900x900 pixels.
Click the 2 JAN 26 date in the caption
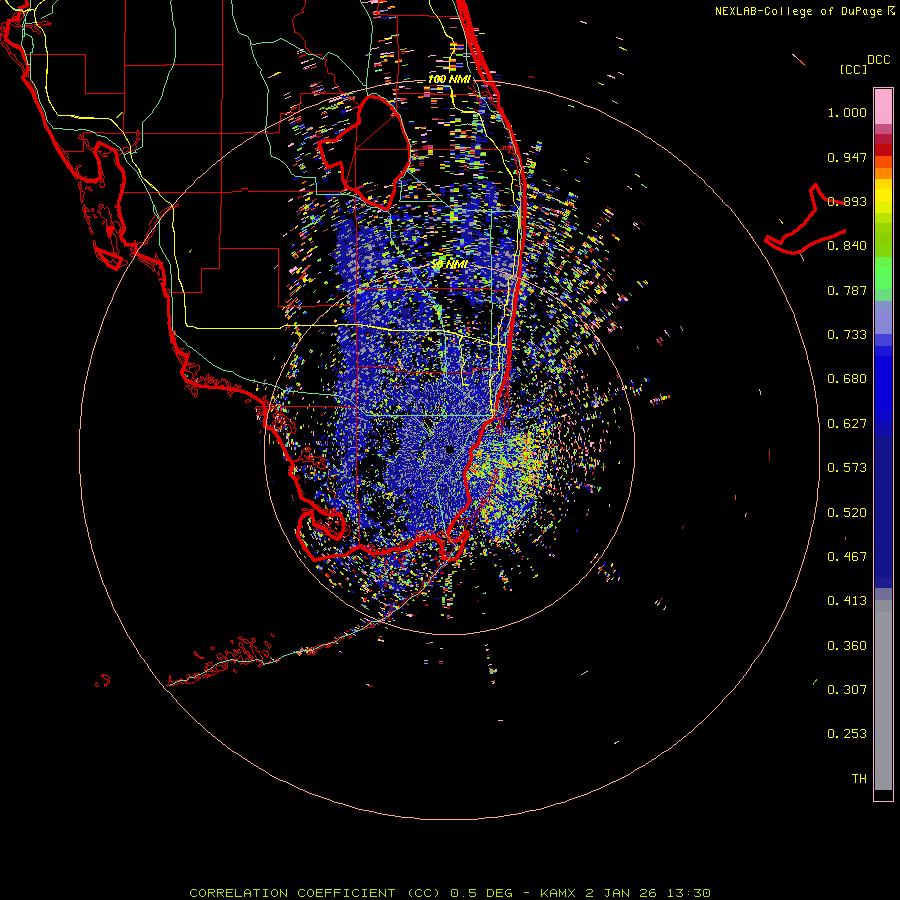pyautogui.click(x=620, y=893)
